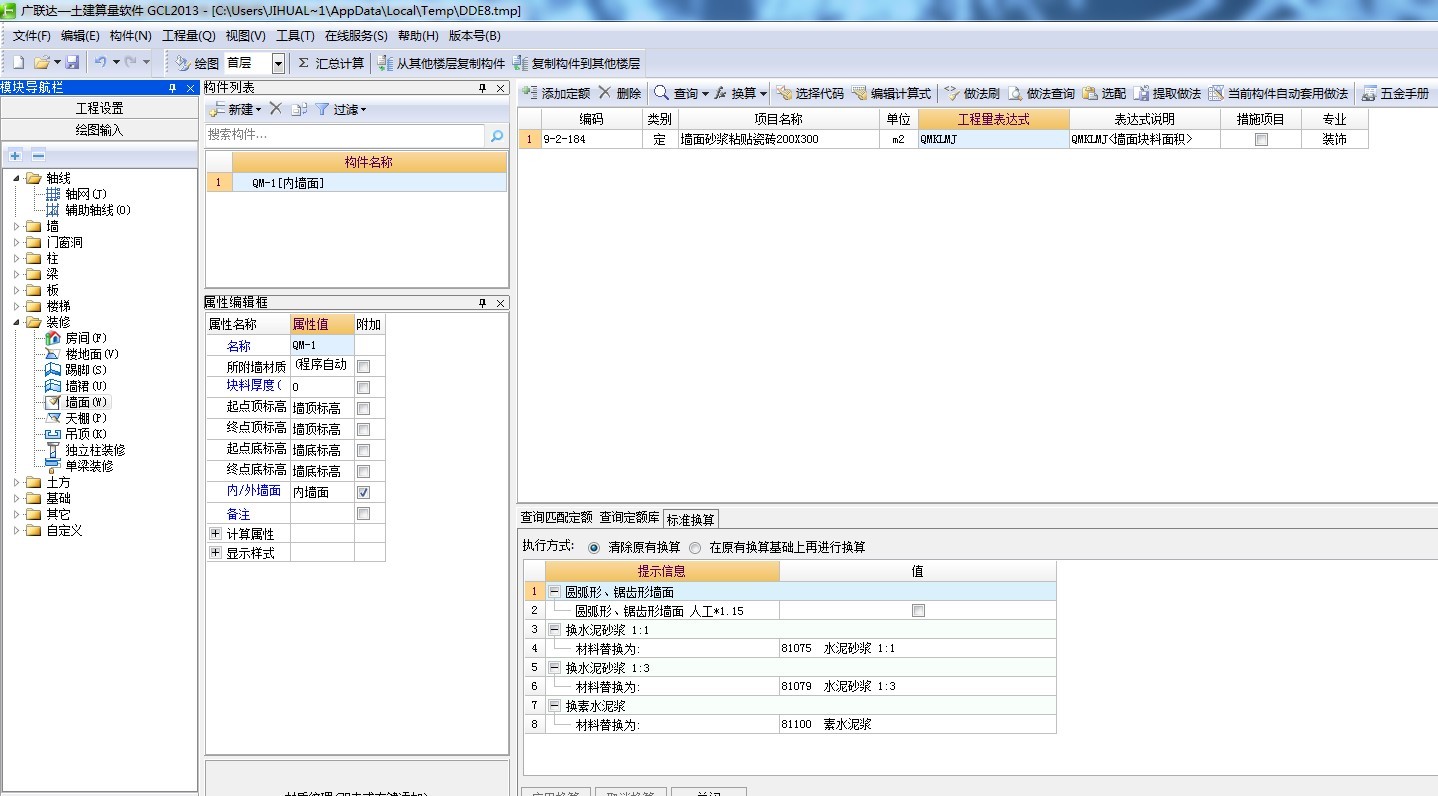Expand the 墙 tree node
The height and width of the screenshot is (796, 1438).
click(x=17, y=226)
